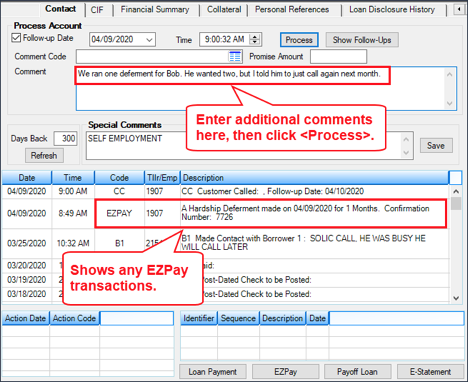This screenshot has width=468, height=382.
Task: Click the Action Code column header
Action: pos(74,318)
